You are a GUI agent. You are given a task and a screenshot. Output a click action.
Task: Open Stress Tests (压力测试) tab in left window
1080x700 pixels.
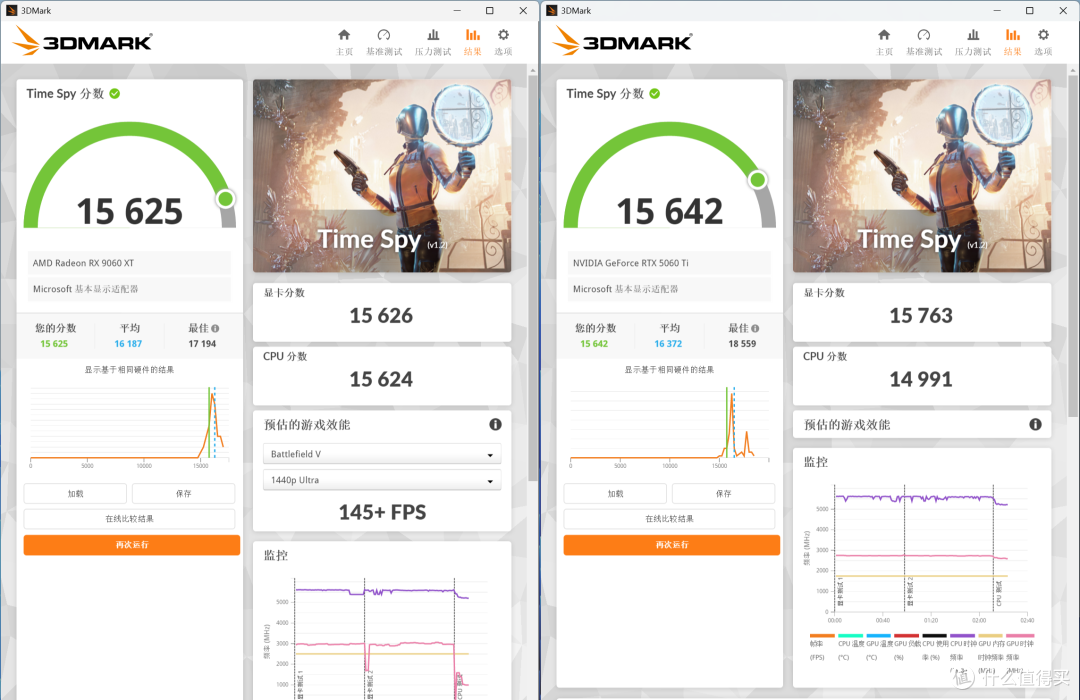(433, 42)
